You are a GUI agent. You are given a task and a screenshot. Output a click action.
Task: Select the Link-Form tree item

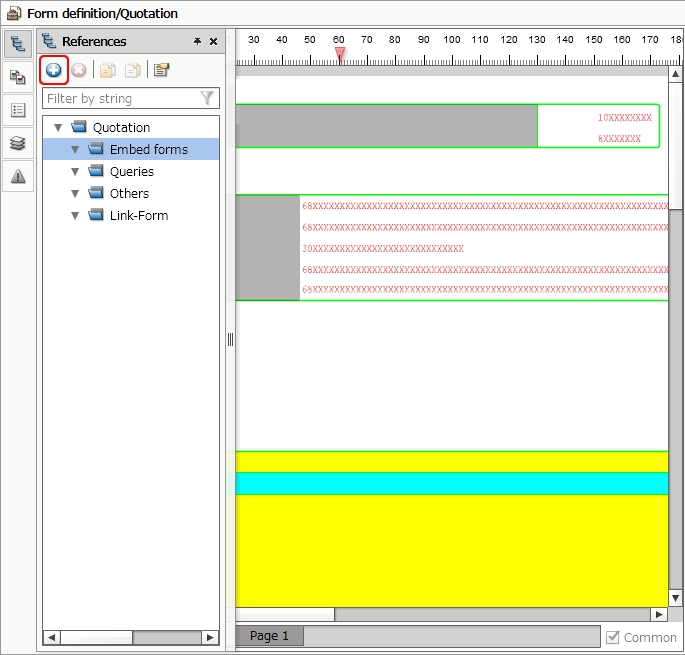click(x=139, y=215)
